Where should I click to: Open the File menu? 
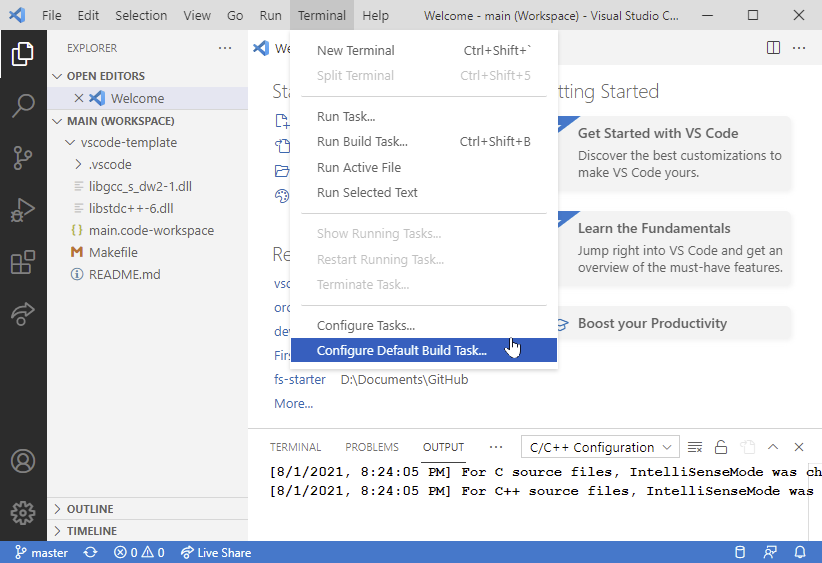click(51, 15)
